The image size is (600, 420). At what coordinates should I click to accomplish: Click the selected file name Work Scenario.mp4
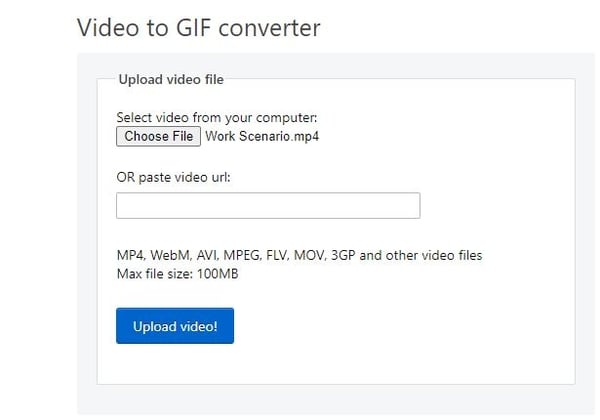point(262,137)
